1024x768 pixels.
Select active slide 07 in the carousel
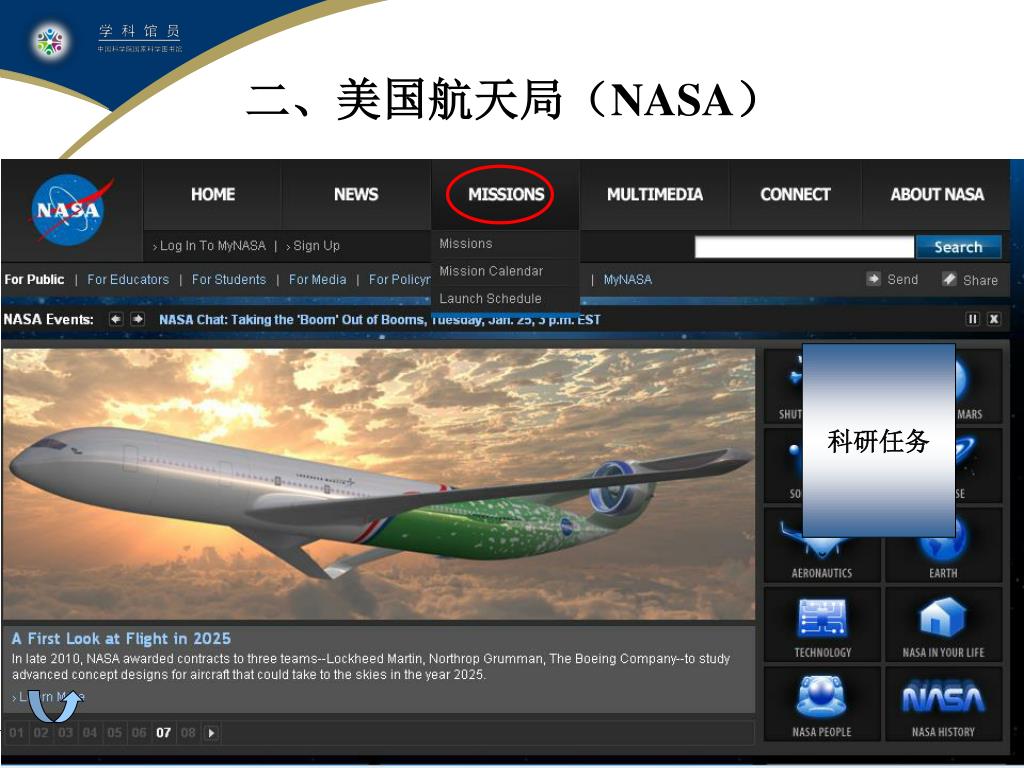pos(163,733)
